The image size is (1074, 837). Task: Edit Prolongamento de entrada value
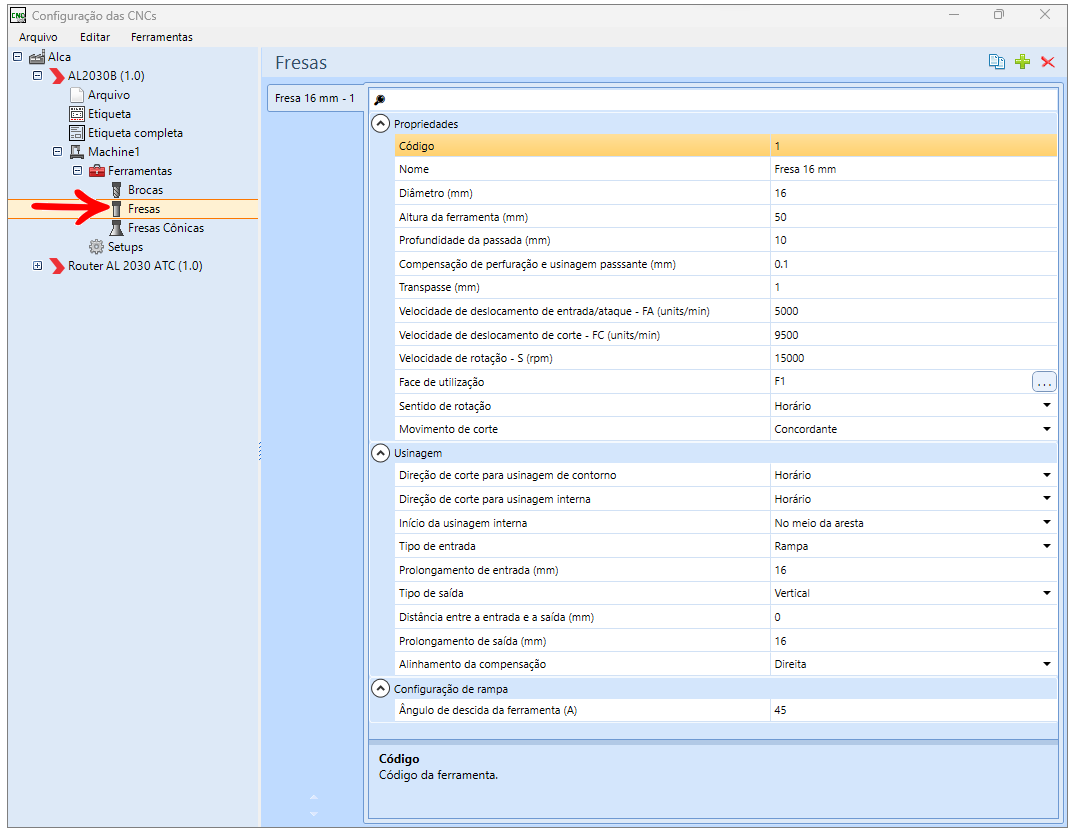point(913,570)
